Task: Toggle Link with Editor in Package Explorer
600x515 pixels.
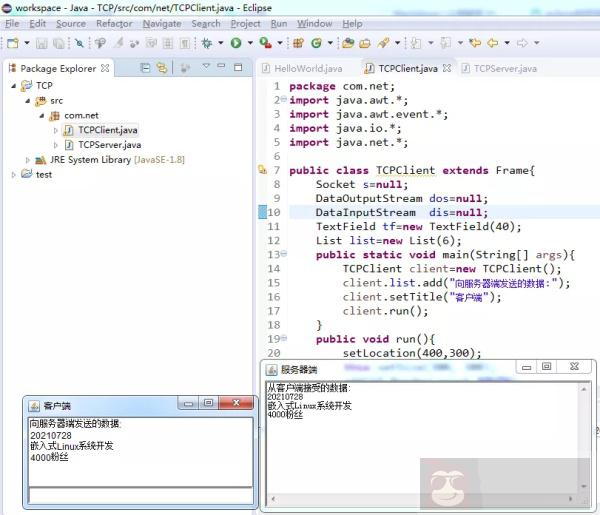Action: pos(162,68)
